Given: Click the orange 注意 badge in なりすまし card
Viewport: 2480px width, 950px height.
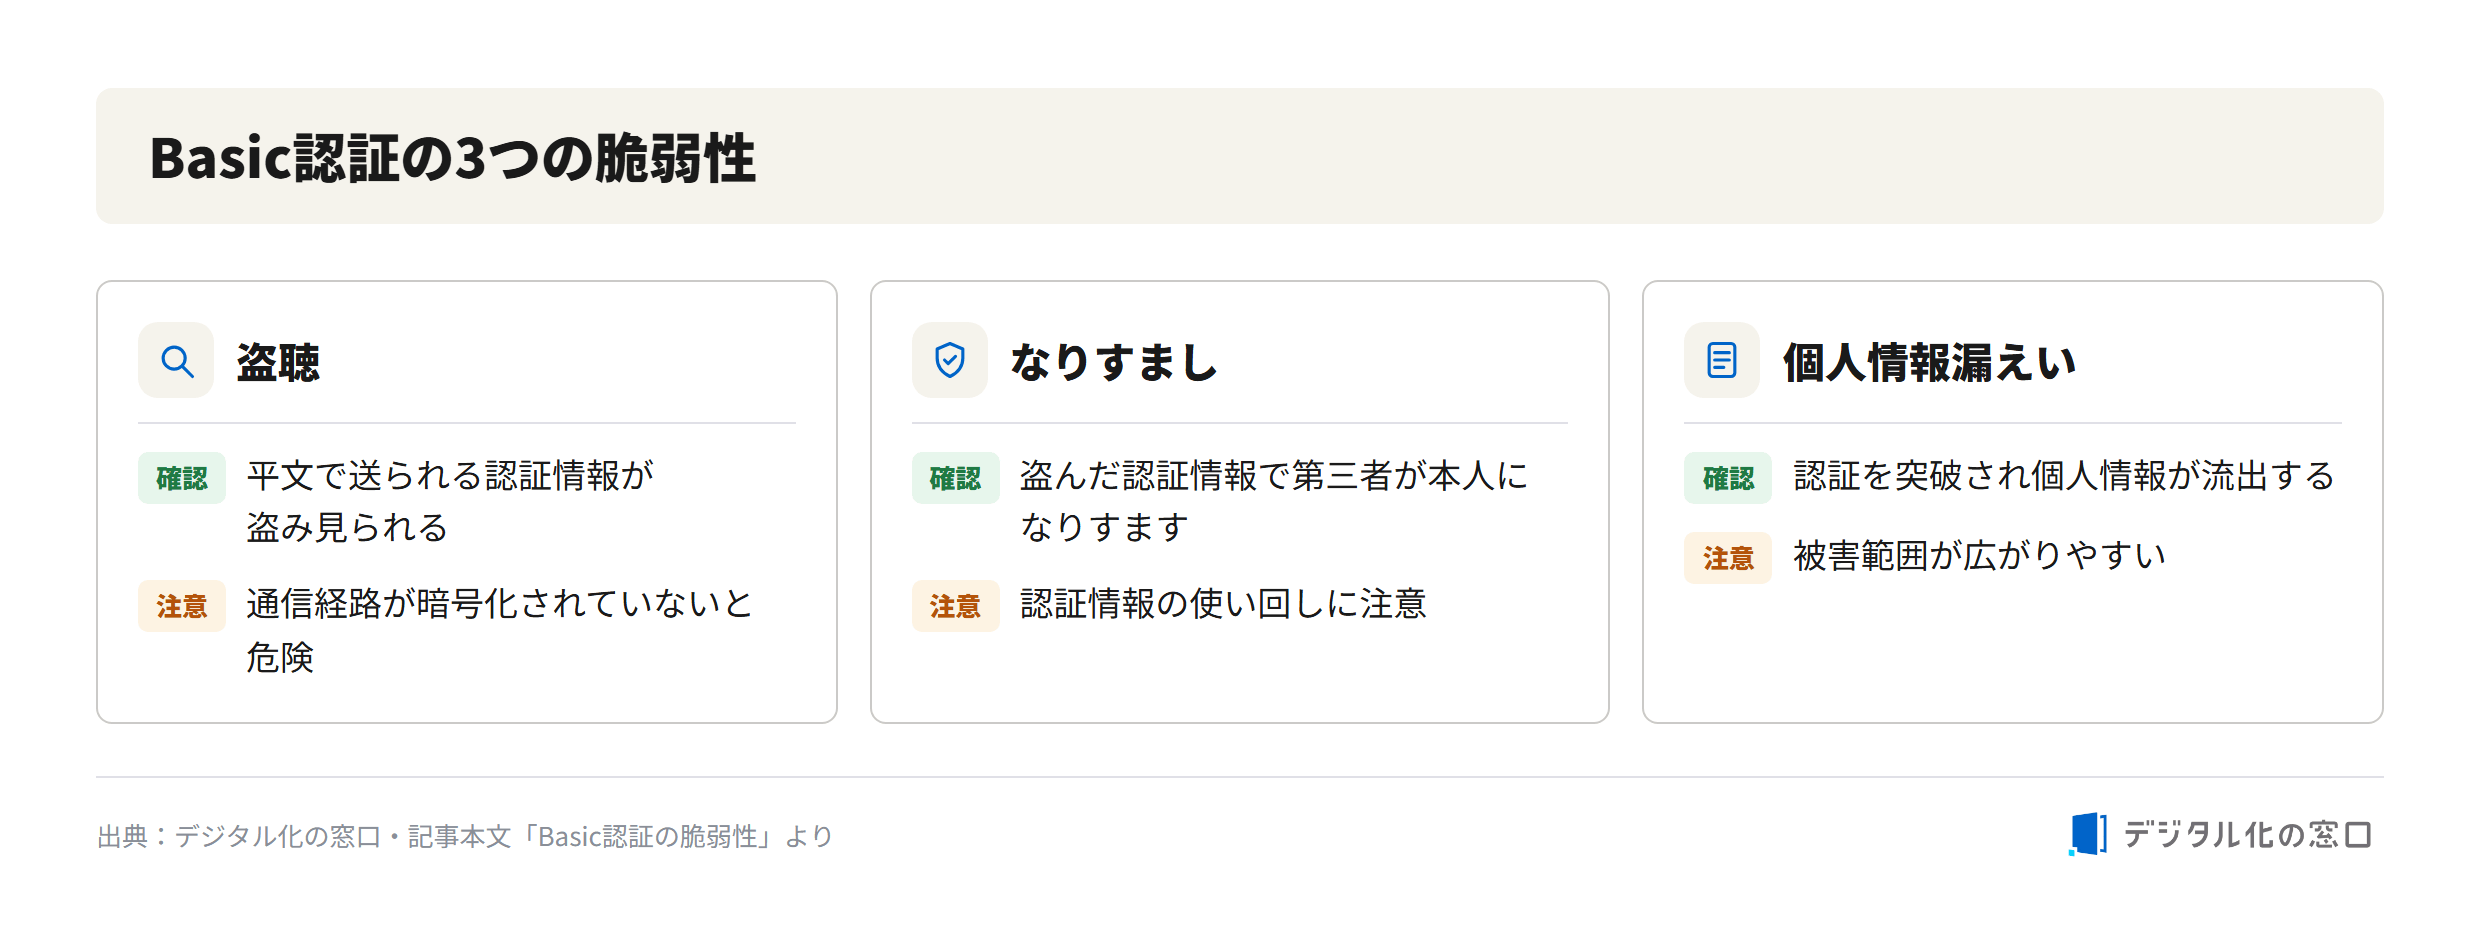Looking at the screenshot, I should point(955,606).
